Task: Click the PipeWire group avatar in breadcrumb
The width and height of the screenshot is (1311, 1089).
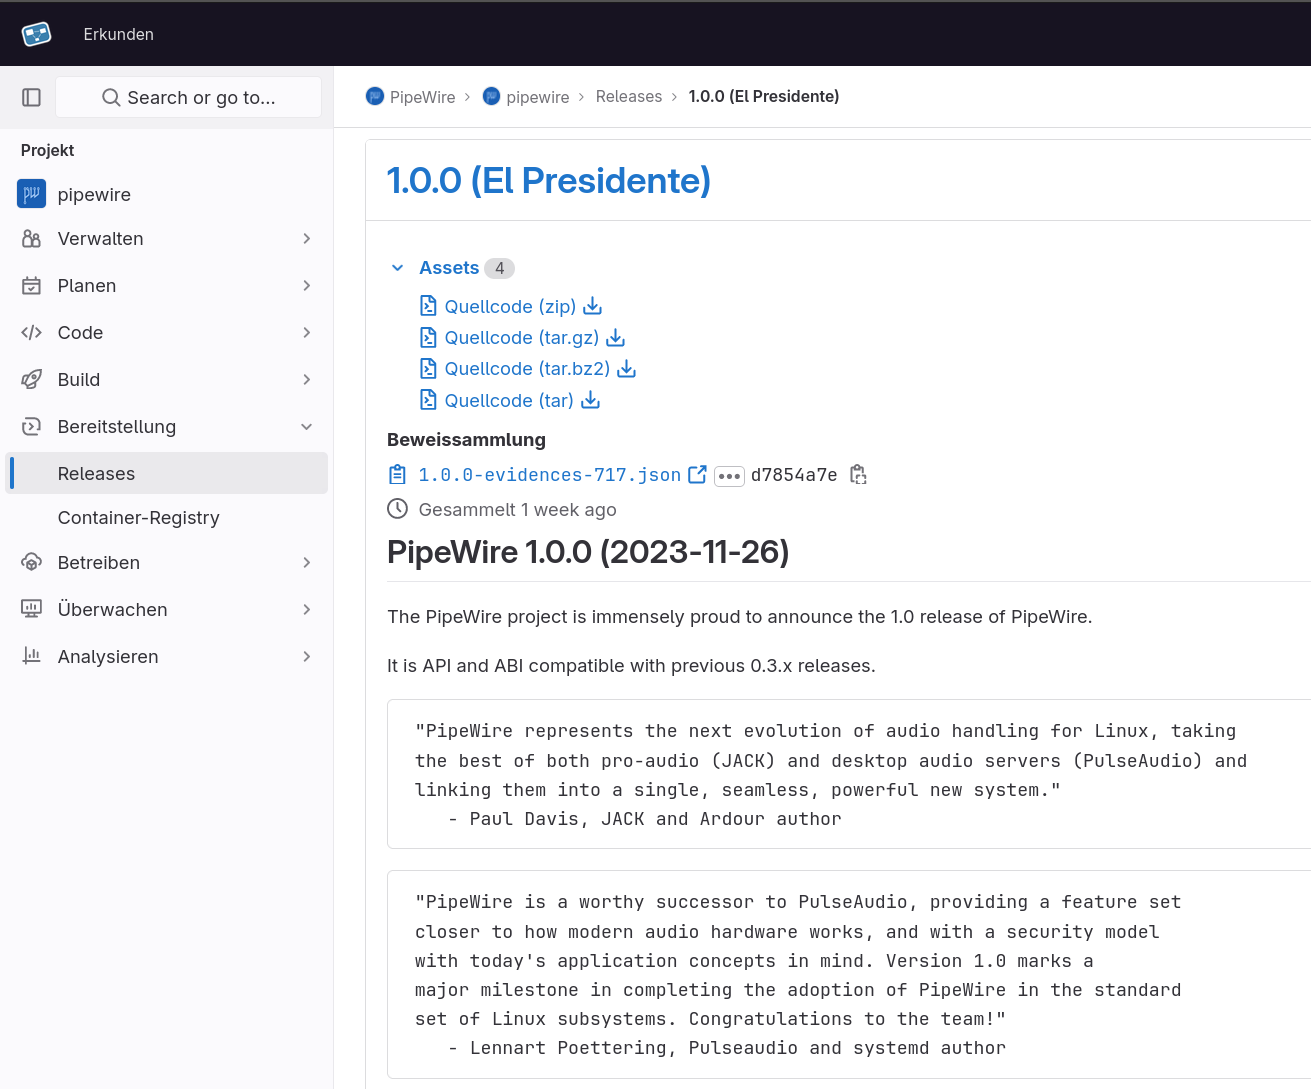Action: pyautogui.click(x=375, y=97)
